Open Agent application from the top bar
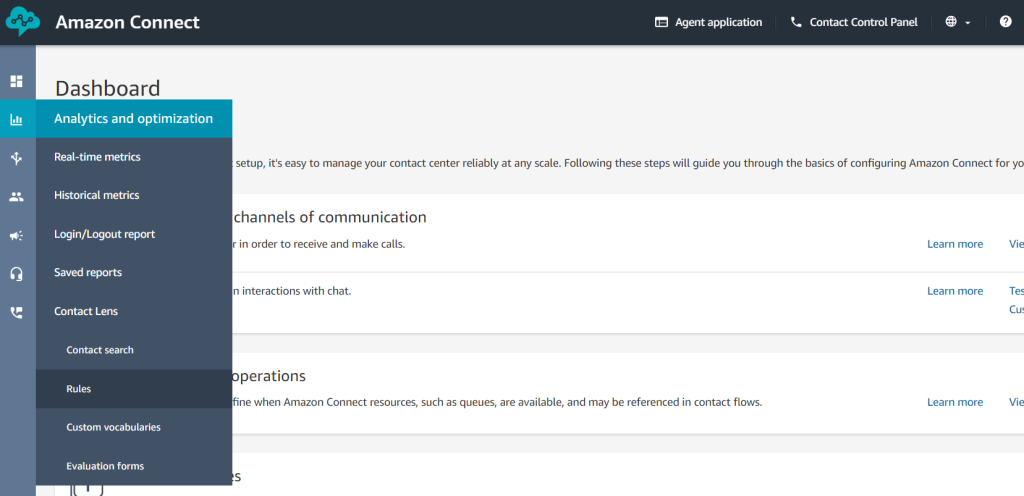Screen dimensions: 1024x496 [708, 22]
